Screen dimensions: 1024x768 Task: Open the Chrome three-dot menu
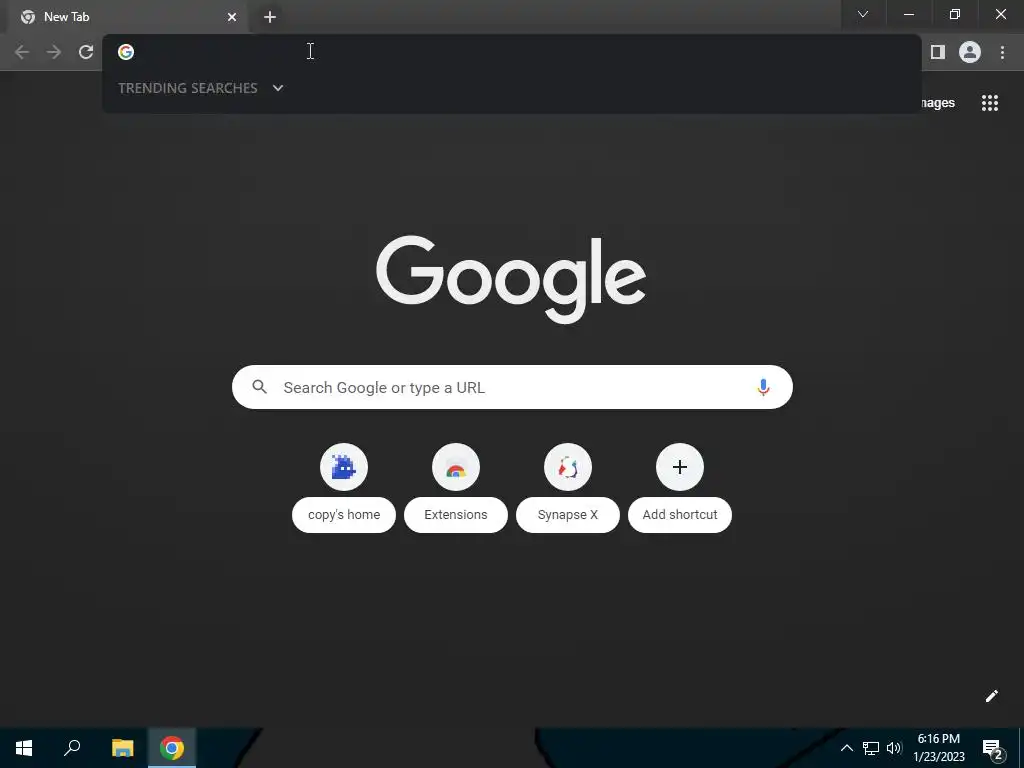point(1002,52)
